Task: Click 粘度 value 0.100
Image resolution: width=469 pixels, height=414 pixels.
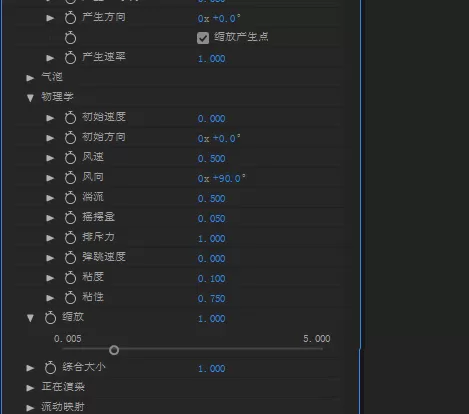Action: coord(212,279)
